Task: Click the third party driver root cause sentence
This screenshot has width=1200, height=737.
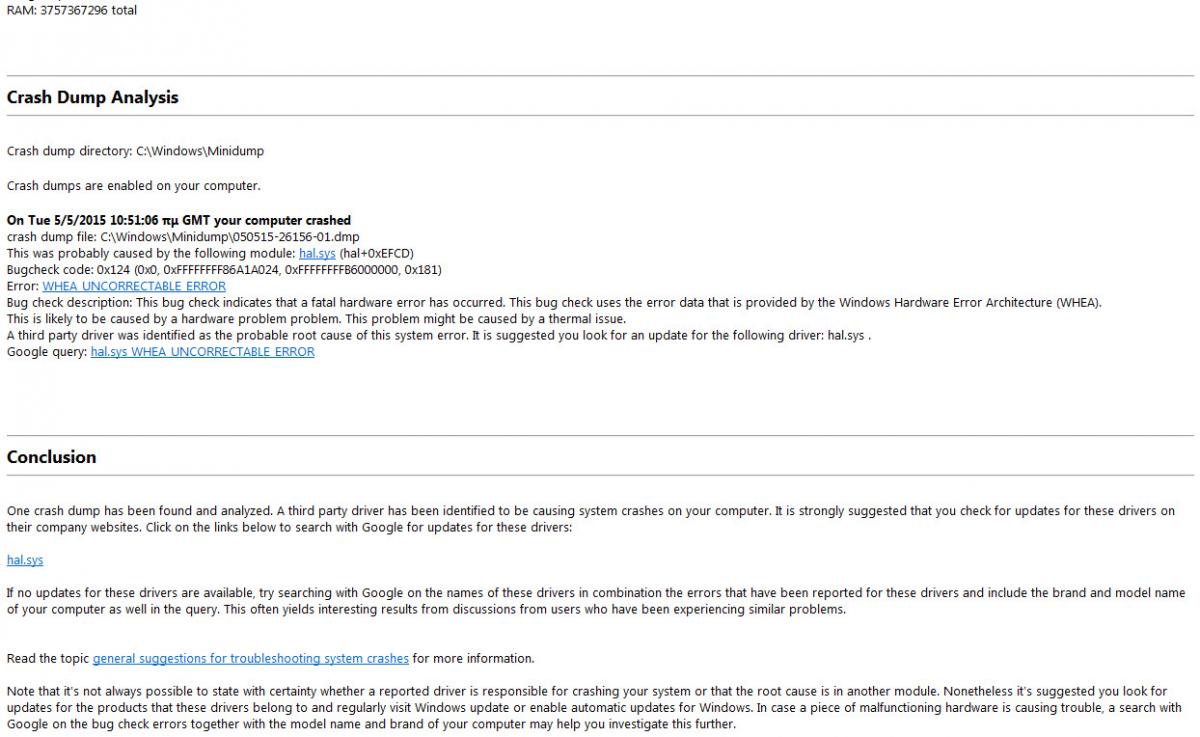Action: (439, 335)
